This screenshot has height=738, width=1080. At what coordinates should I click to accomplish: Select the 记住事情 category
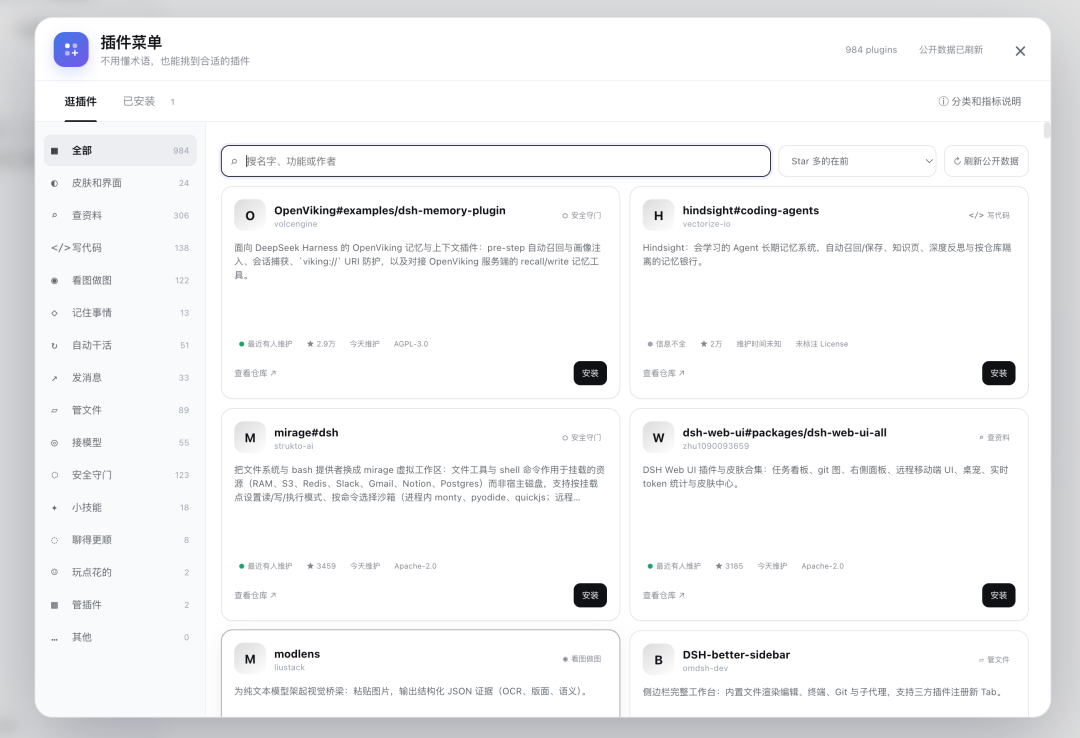point(120,312)
